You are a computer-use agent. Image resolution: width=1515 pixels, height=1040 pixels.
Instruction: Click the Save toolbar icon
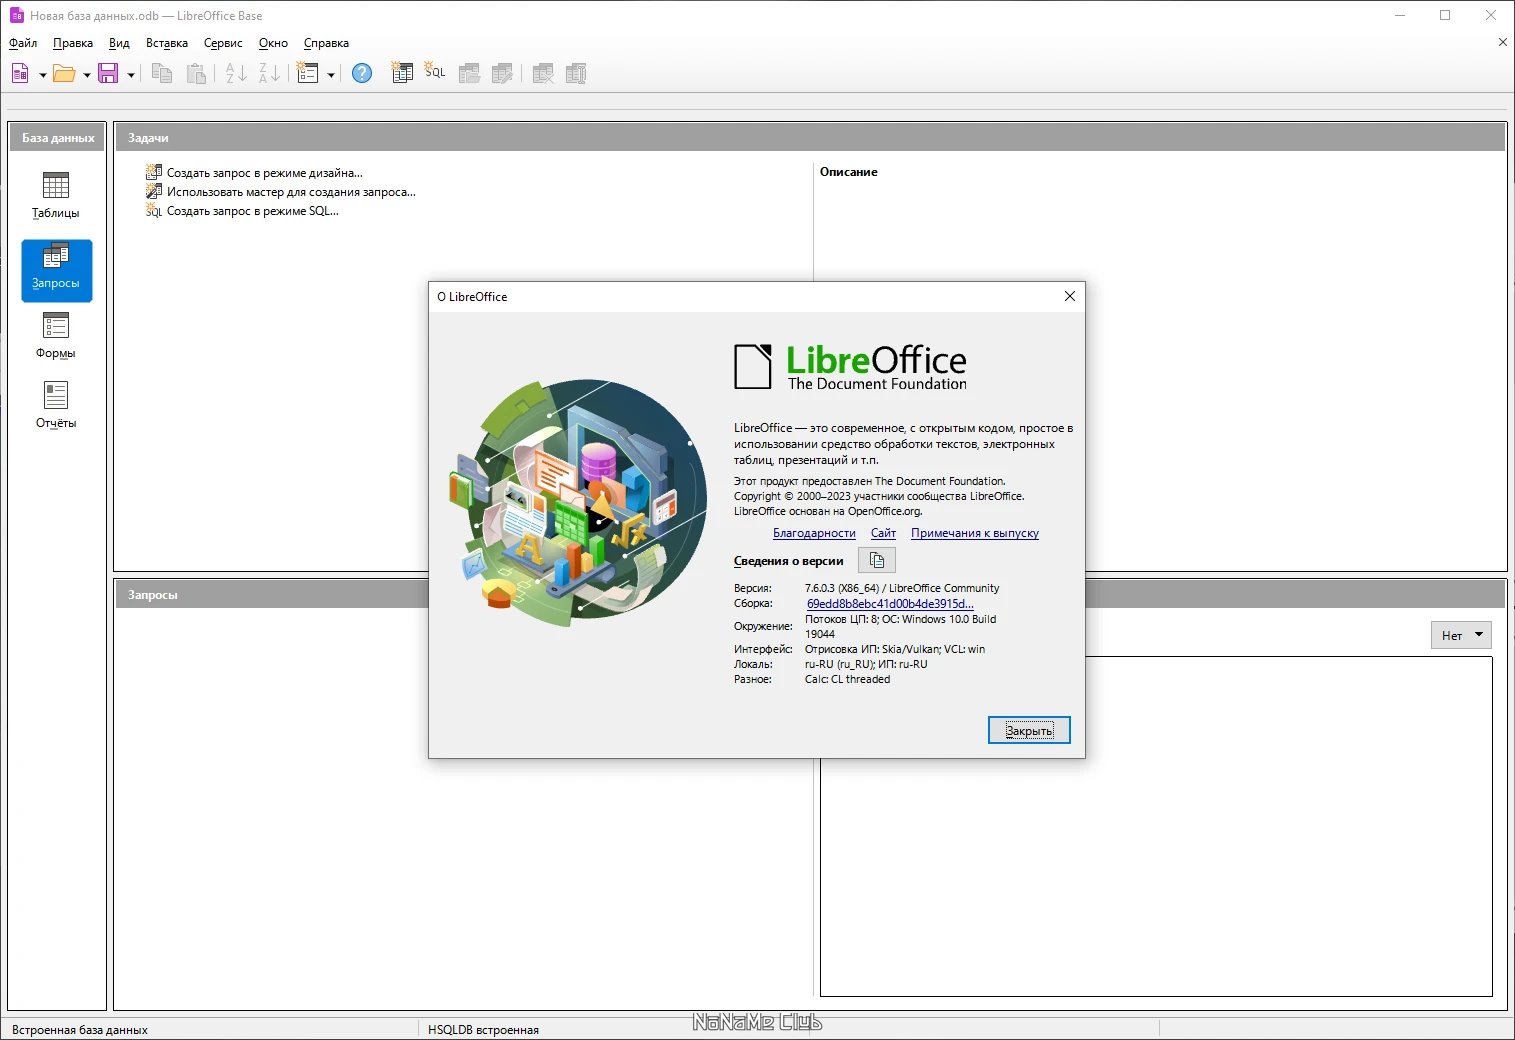pos(108,73)
